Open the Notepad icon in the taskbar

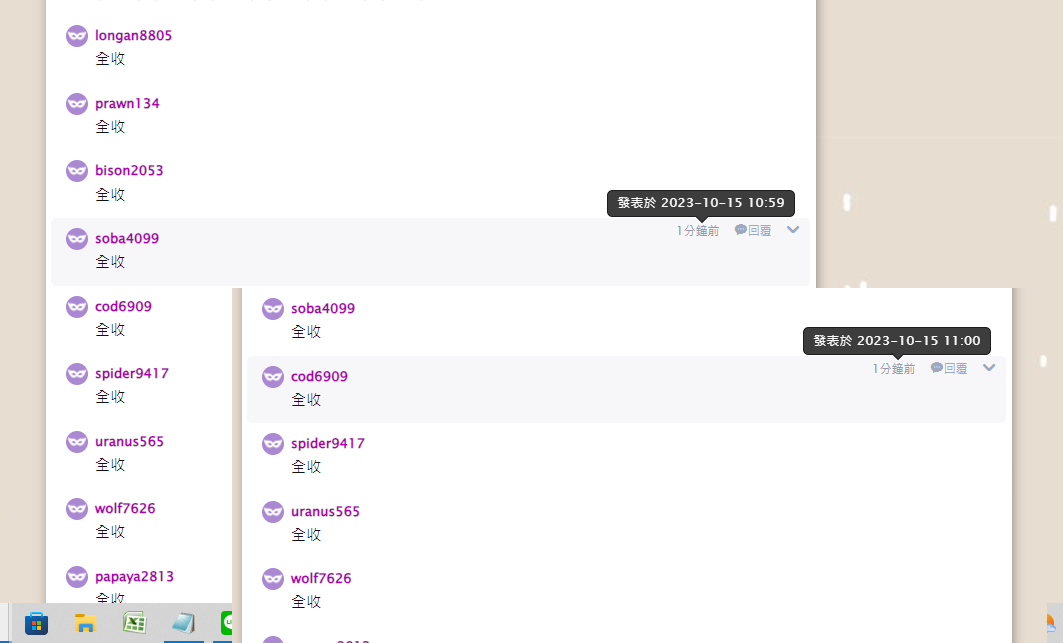[x=183, y=623]
